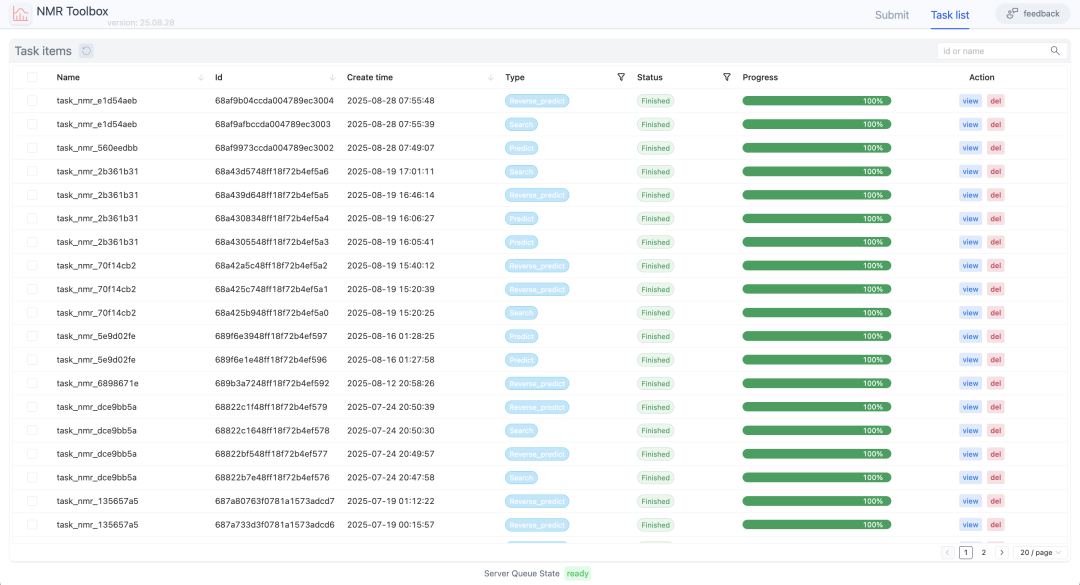Open the Task list tab
This screenshot has height=585, width=1080.
(x=949, y=15)
